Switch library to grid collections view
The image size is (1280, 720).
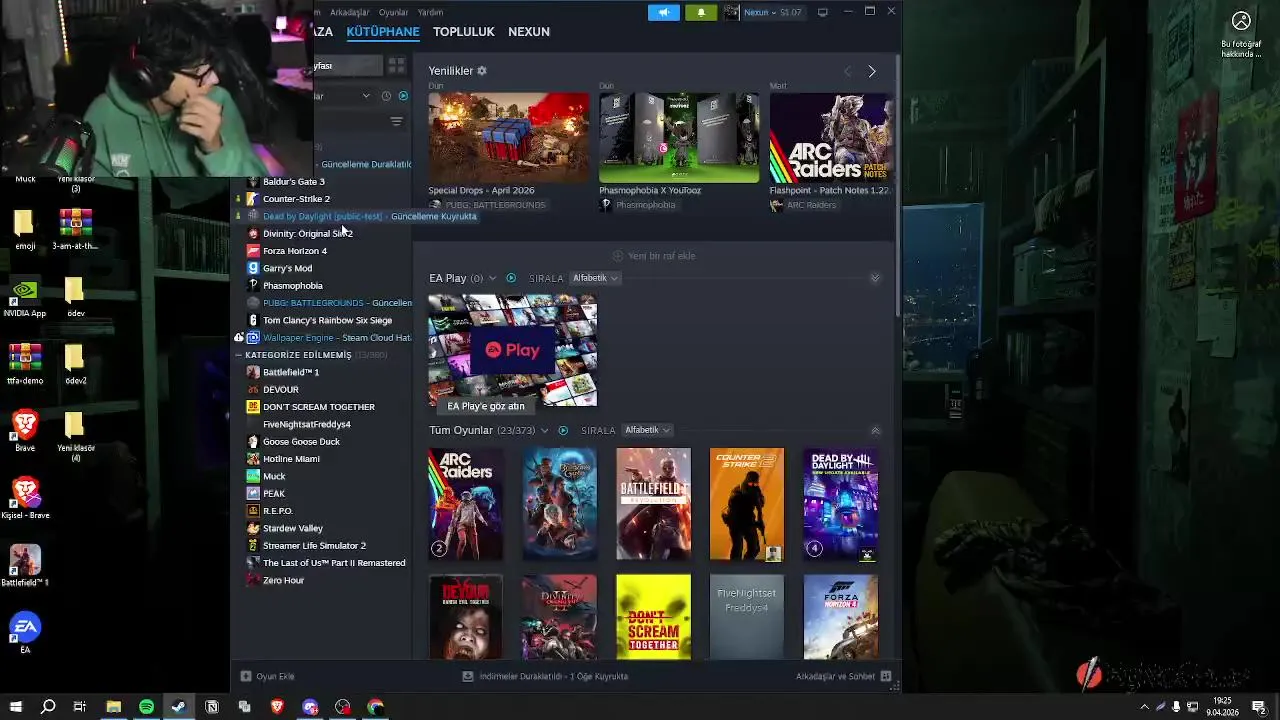(397, 65)
